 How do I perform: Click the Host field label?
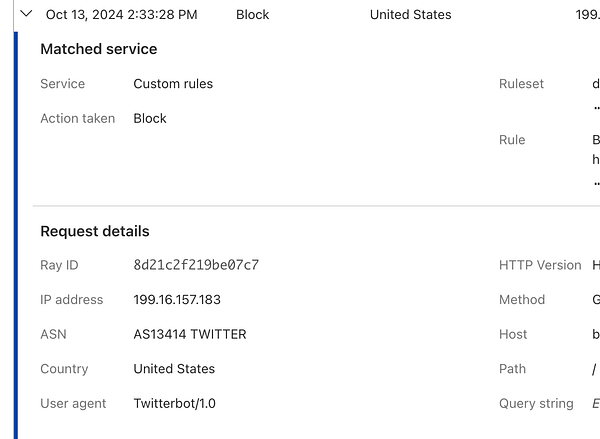point(513,334)
